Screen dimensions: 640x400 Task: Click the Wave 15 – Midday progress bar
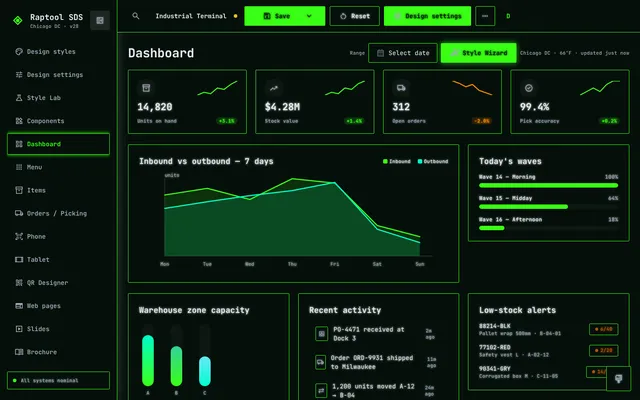point(548,207)
